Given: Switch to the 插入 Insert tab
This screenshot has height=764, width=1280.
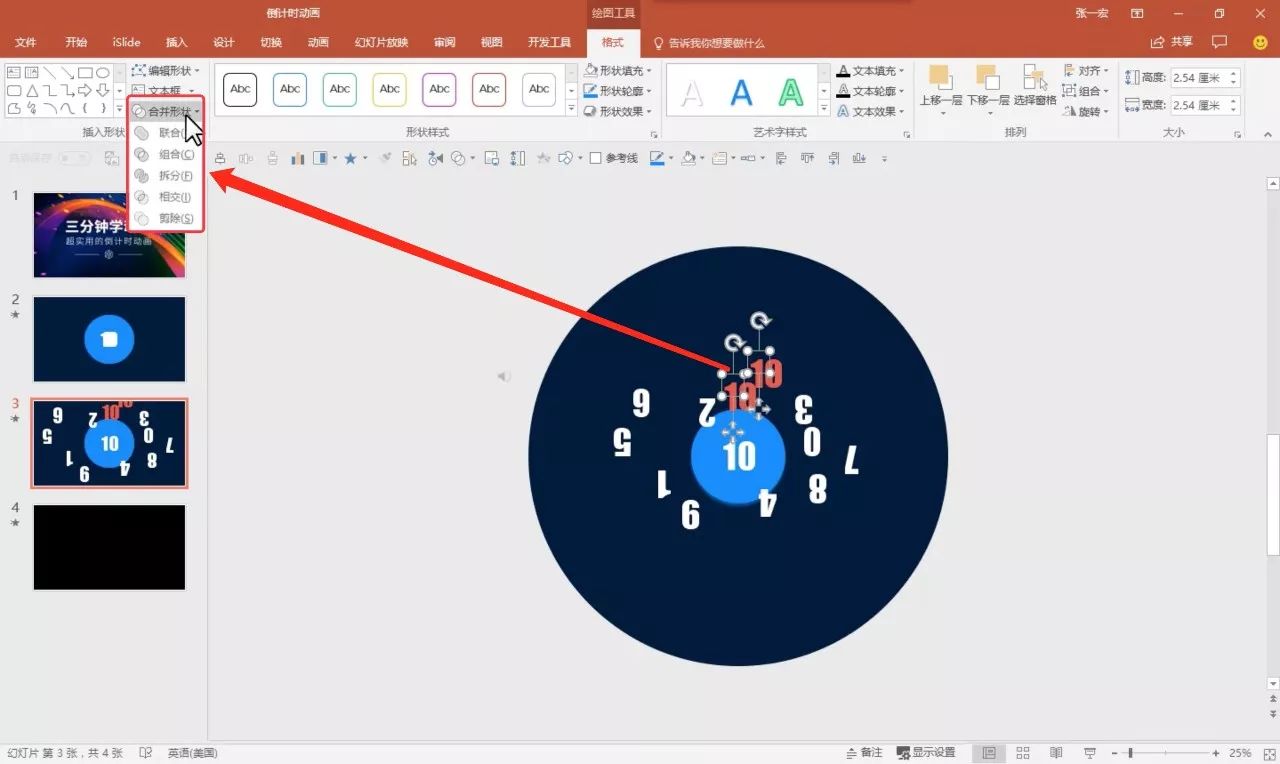Looking at the screenshot, I should click(176, 43).
